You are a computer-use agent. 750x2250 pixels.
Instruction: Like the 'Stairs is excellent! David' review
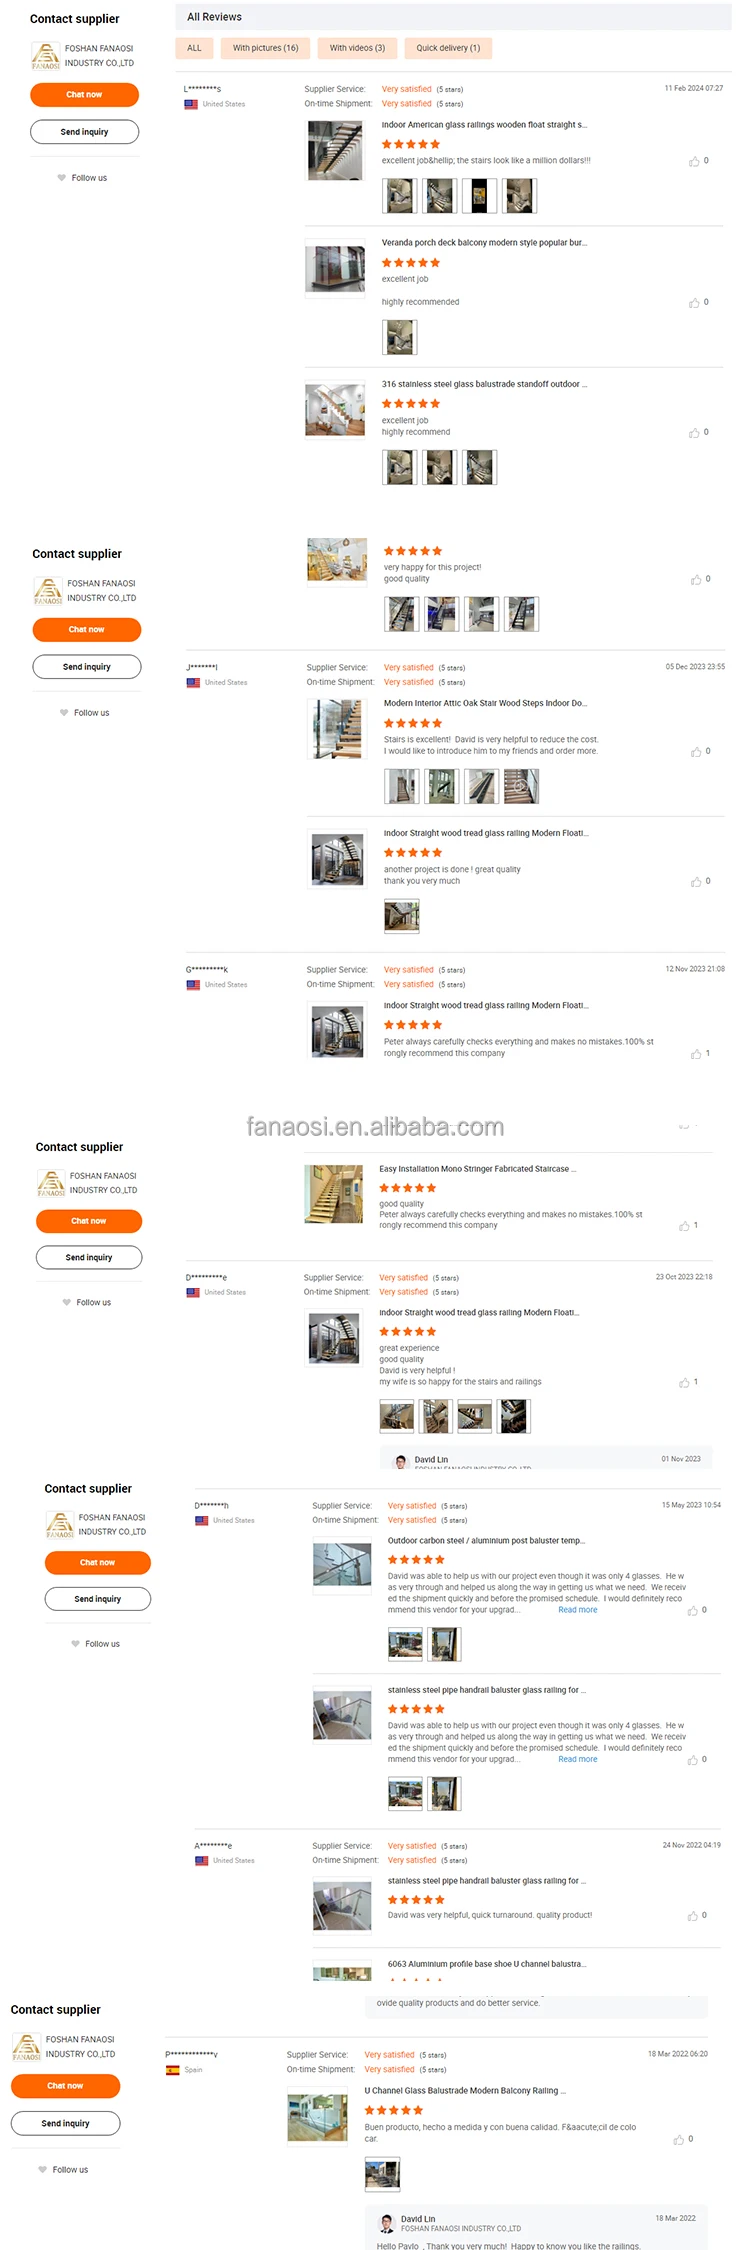[696, 752]
